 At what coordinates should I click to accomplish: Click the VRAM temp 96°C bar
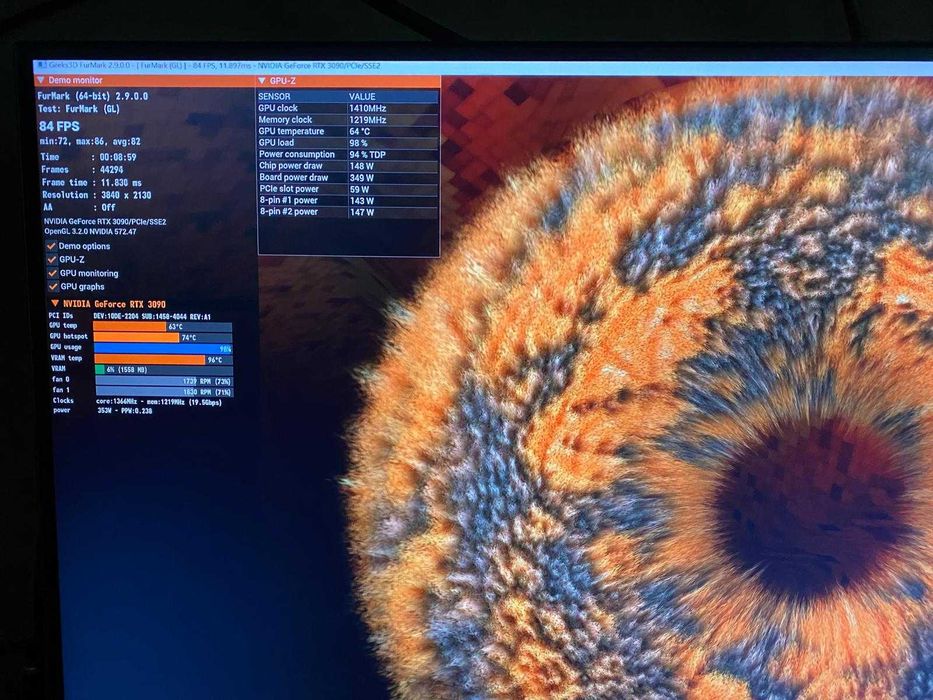(164, 360)
